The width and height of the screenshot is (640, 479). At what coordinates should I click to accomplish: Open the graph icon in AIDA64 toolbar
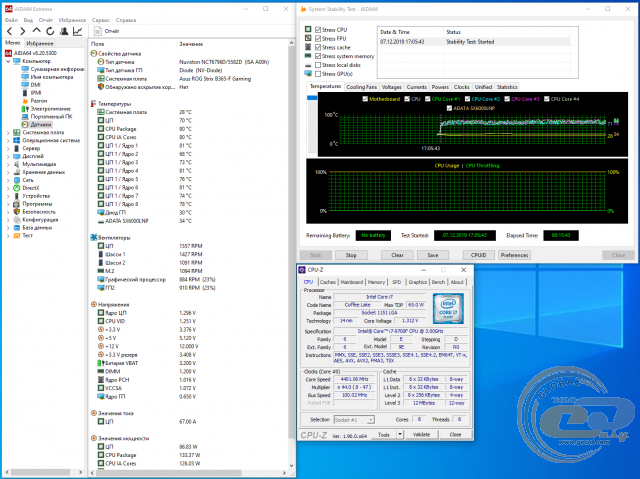pos(77,31)
